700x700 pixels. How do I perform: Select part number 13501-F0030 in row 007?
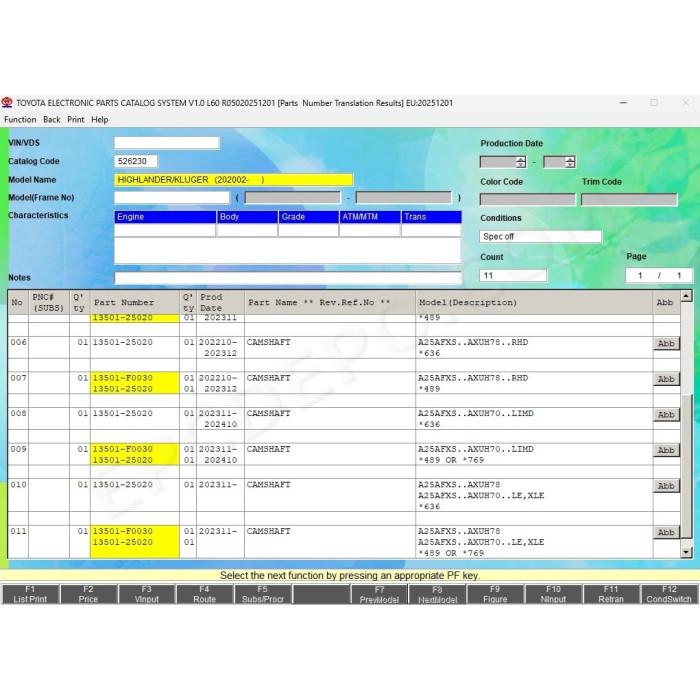(122, 378)
